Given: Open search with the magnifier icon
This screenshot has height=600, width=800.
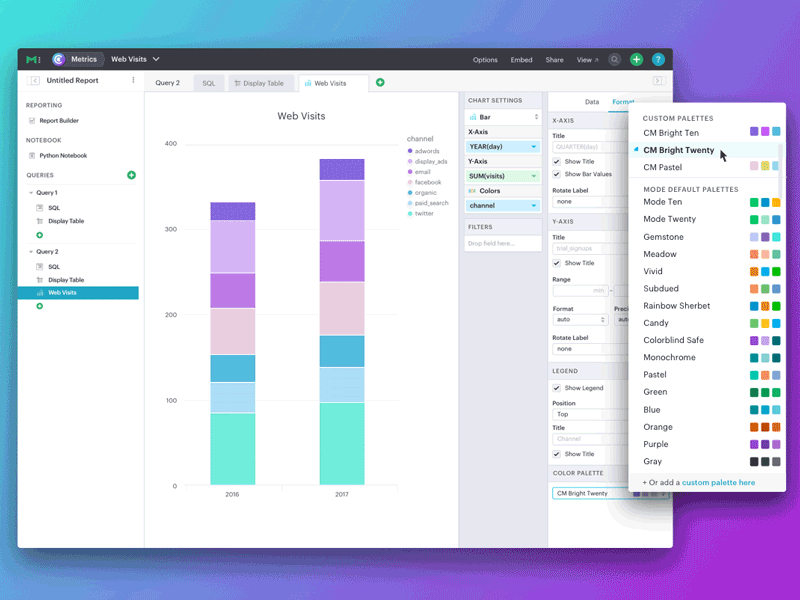Looking at the screenshot, I should pos(615,60).
